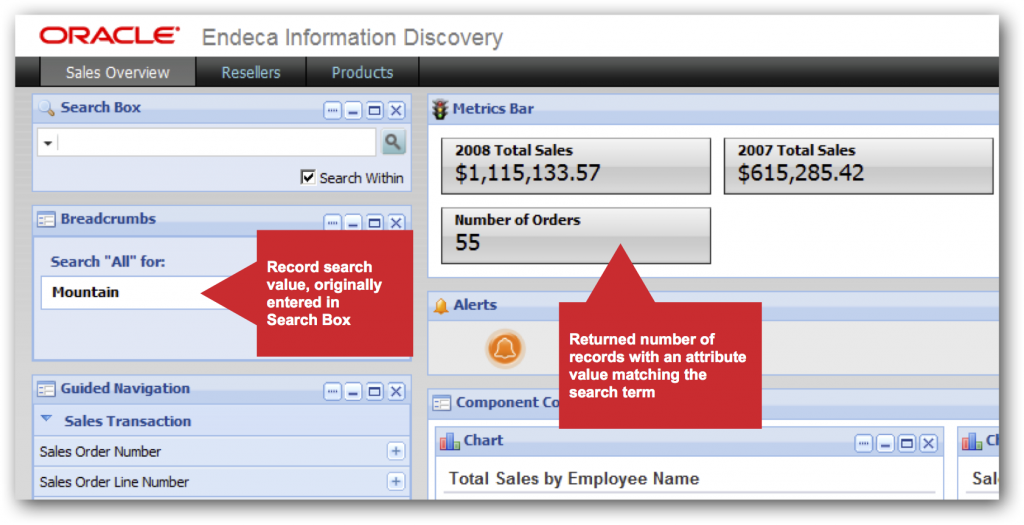Maximize the Chart panel
This screenshot has width=1024, height=525.
pyautogui.click(x=906, y=444)
